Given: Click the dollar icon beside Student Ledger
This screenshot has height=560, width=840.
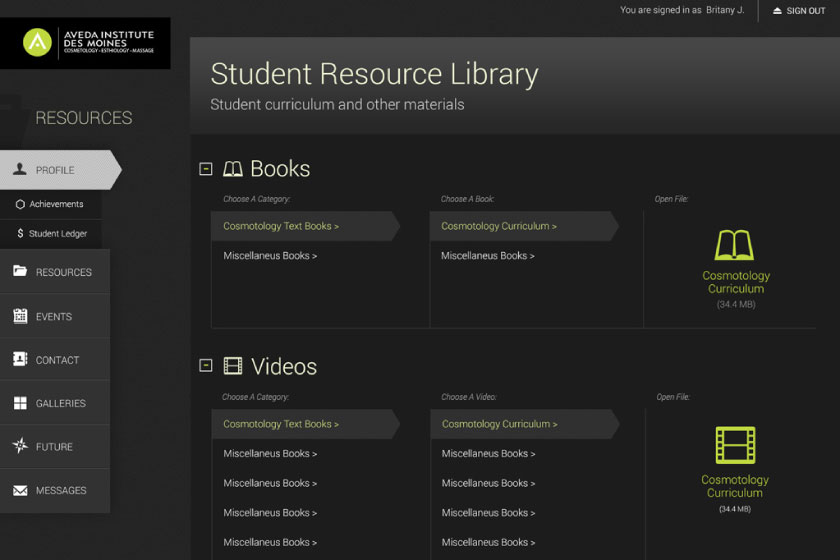Looking at the screenshot, I should (20, 233).
